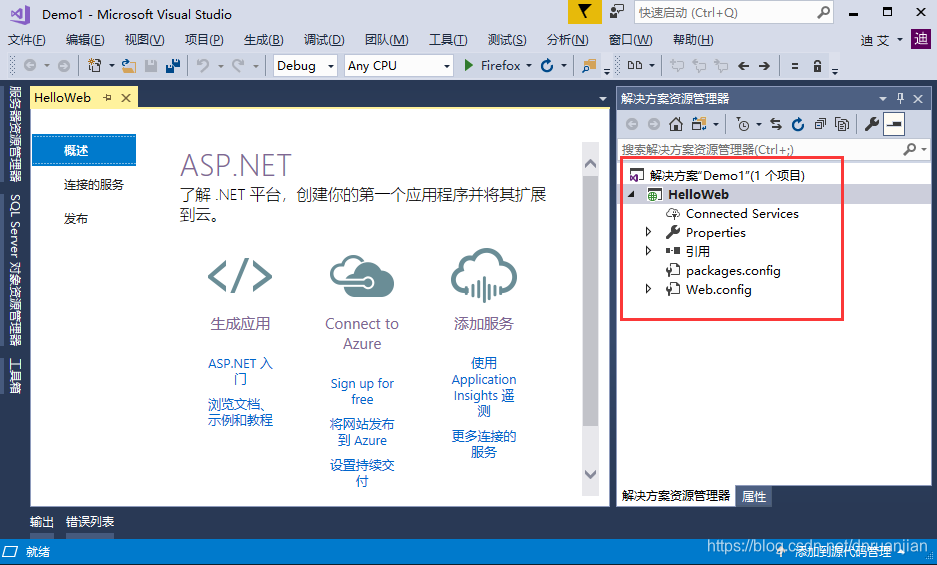937x565 pixels.
Task: Open the 调试(D) menu
Action: [324, 40]
